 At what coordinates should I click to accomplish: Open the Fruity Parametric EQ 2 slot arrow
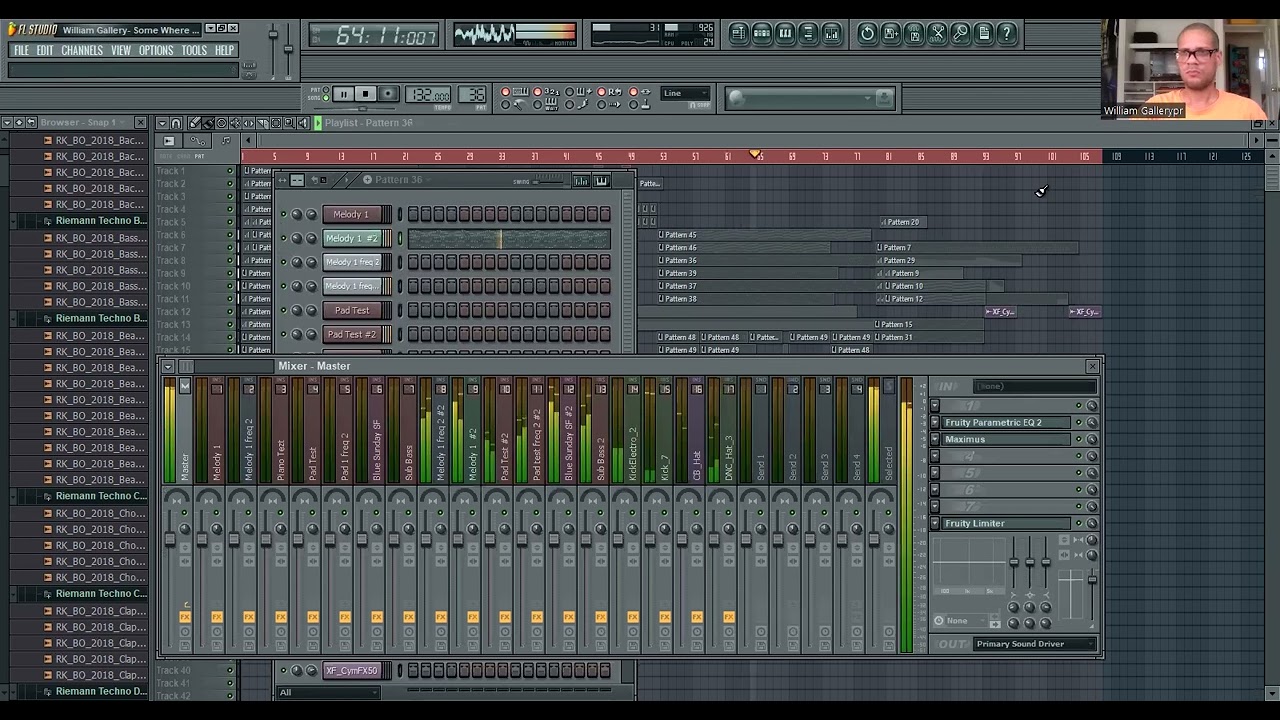click(x=935, y=423)
